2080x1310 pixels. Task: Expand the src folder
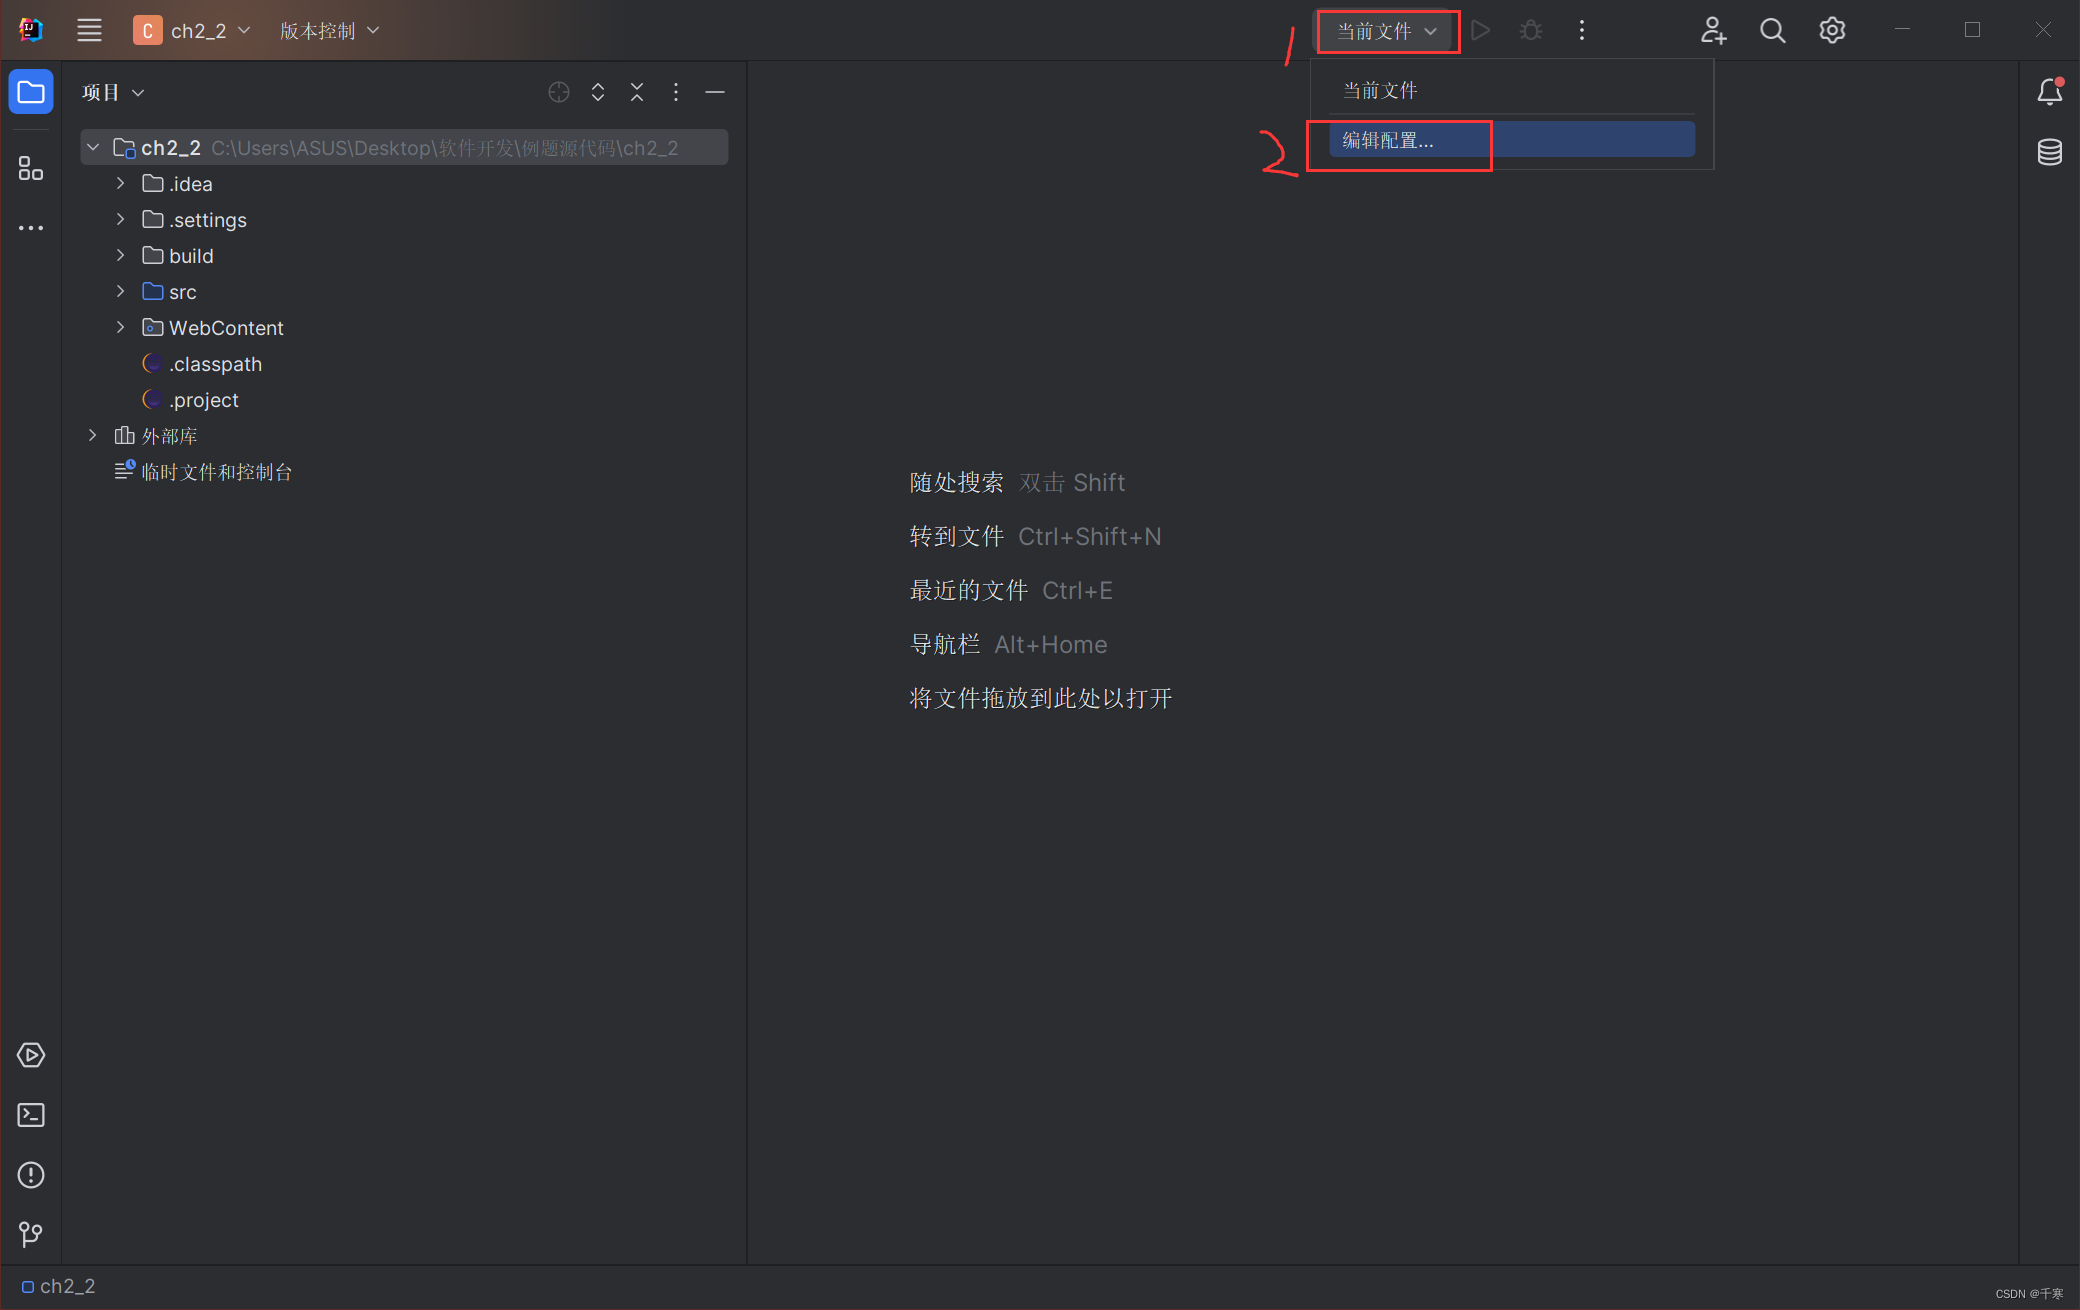click(121, 292)
